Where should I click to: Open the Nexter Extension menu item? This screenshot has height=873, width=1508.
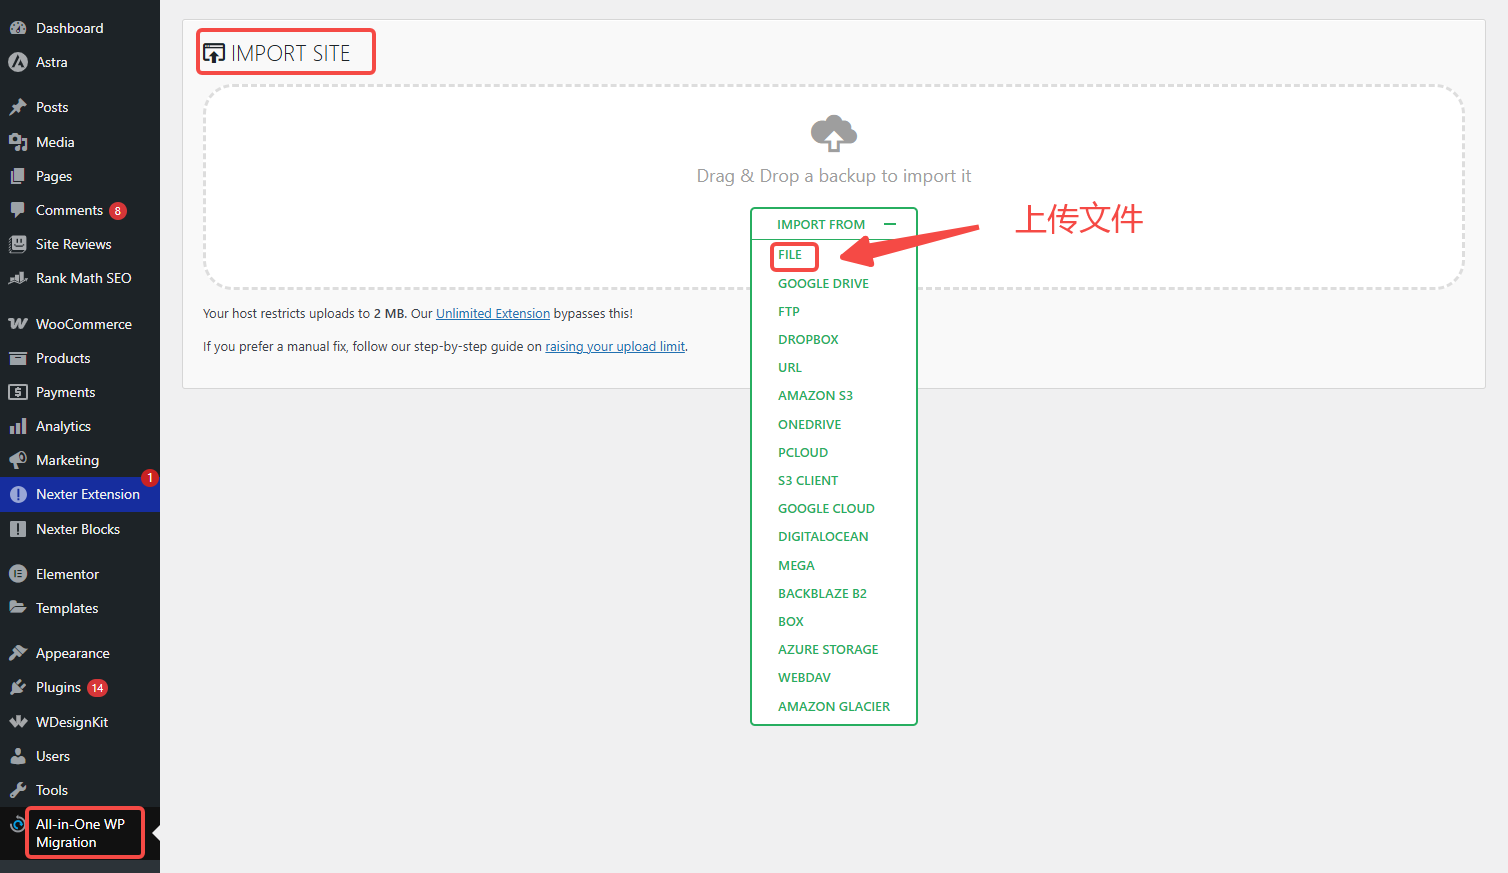point(87,494)
